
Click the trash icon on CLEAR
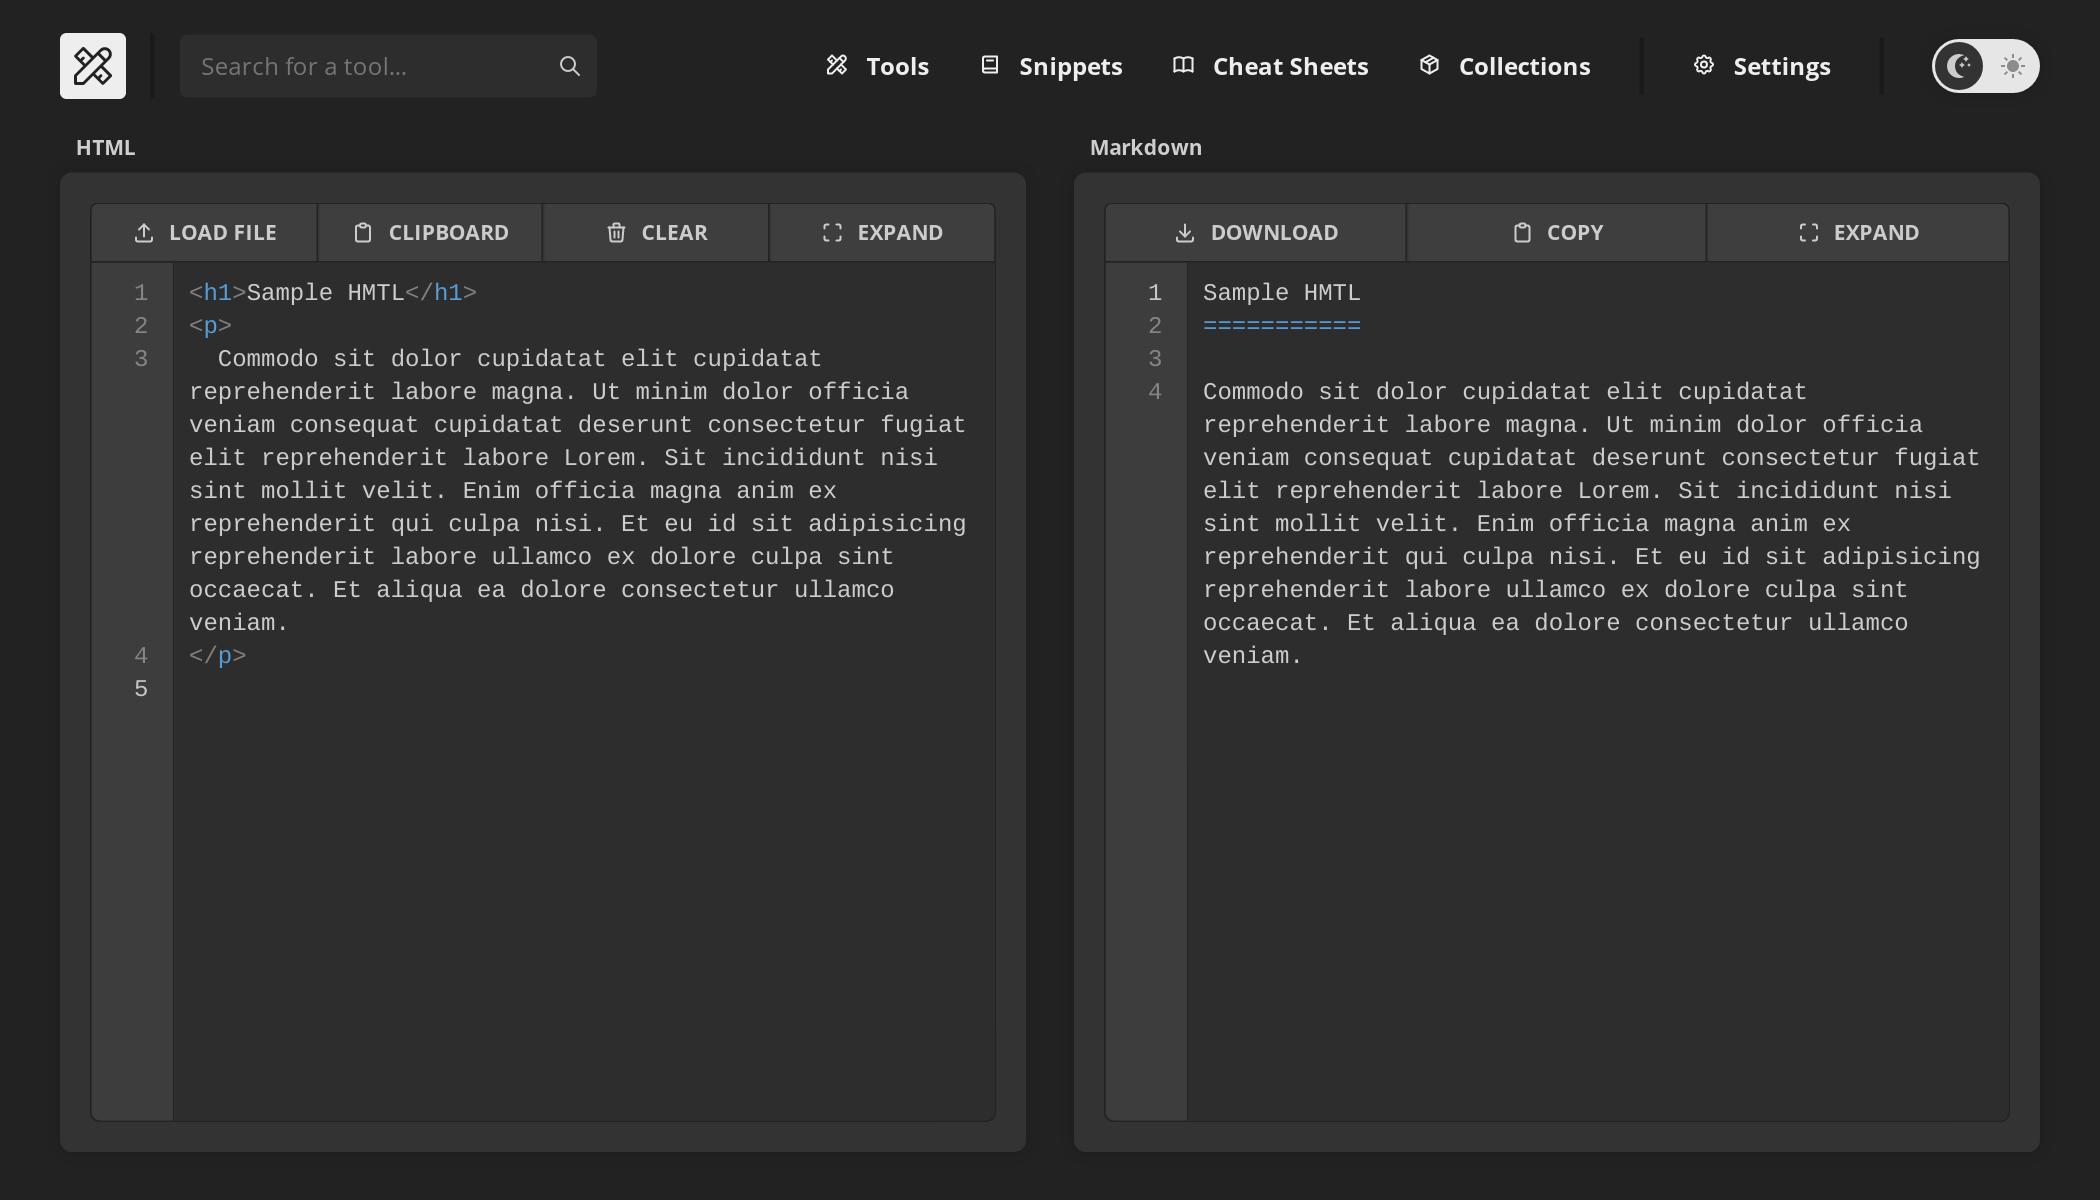(x=616, y=233)
